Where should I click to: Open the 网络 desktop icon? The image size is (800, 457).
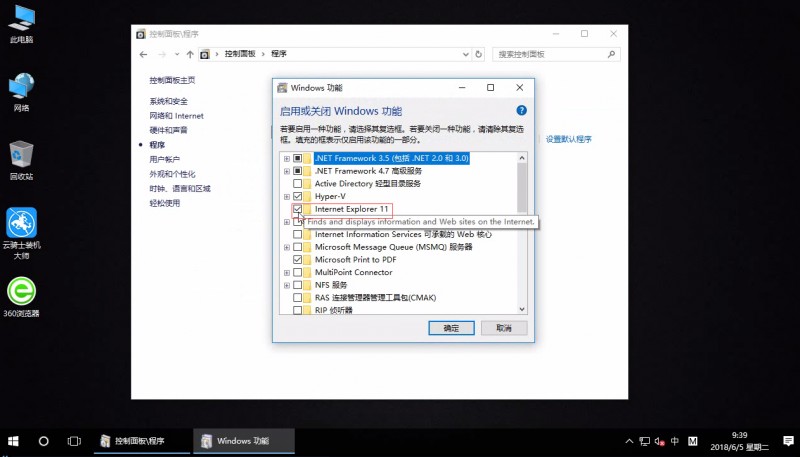point(21,92)
